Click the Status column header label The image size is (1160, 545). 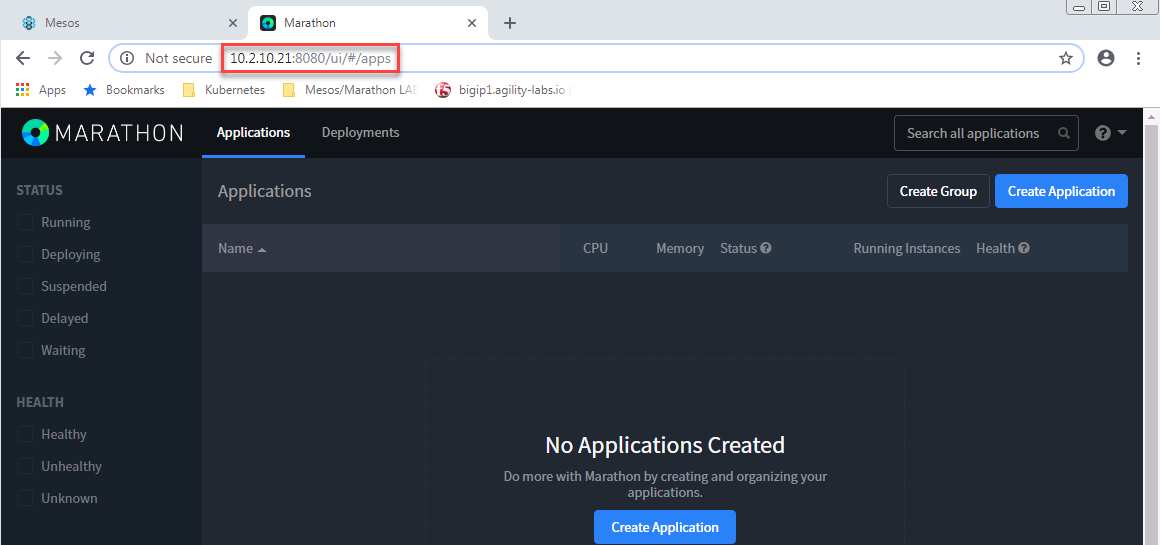pyautogui.click(x=738, y=248)
